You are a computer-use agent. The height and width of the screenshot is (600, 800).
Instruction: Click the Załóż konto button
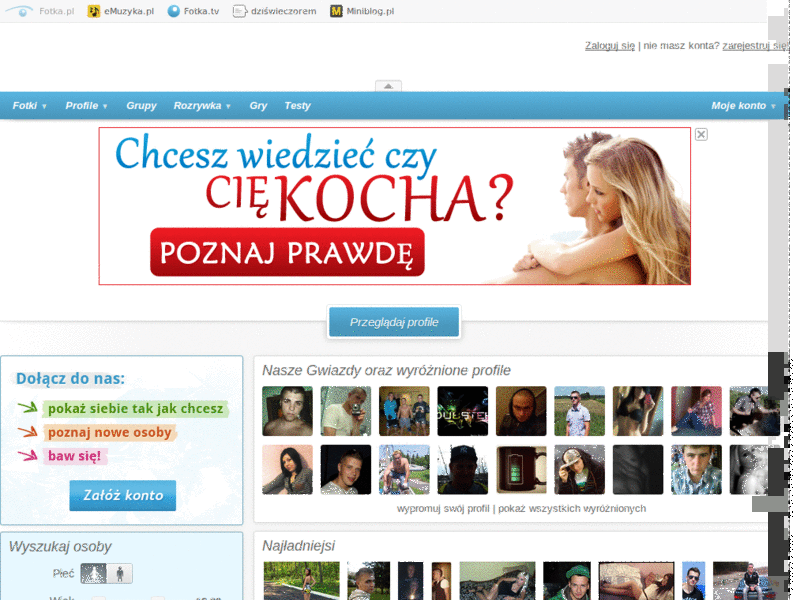123,495
